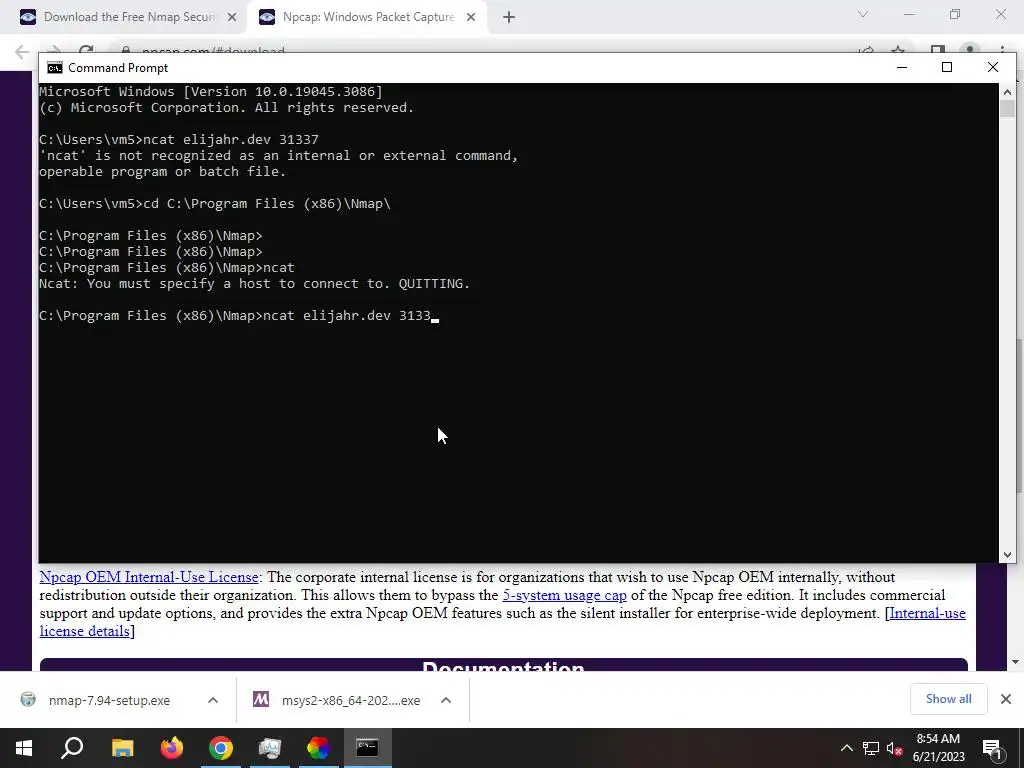Maximize the Command Prompt window

(947, 67)
